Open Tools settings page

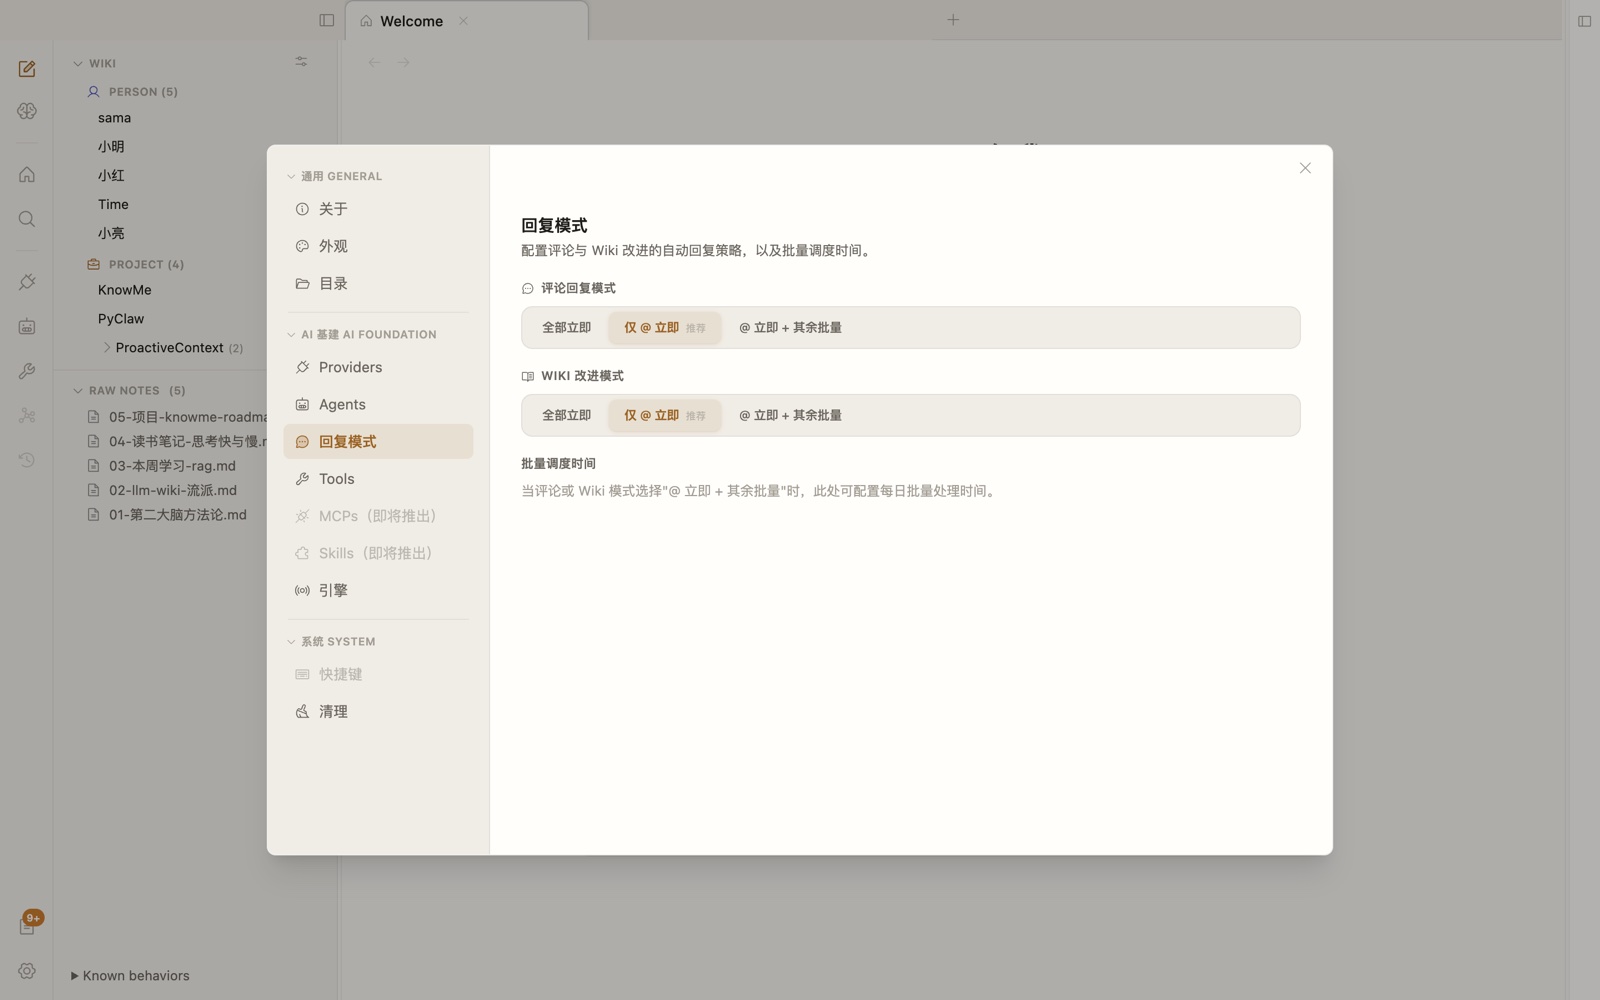click(378, 479)
